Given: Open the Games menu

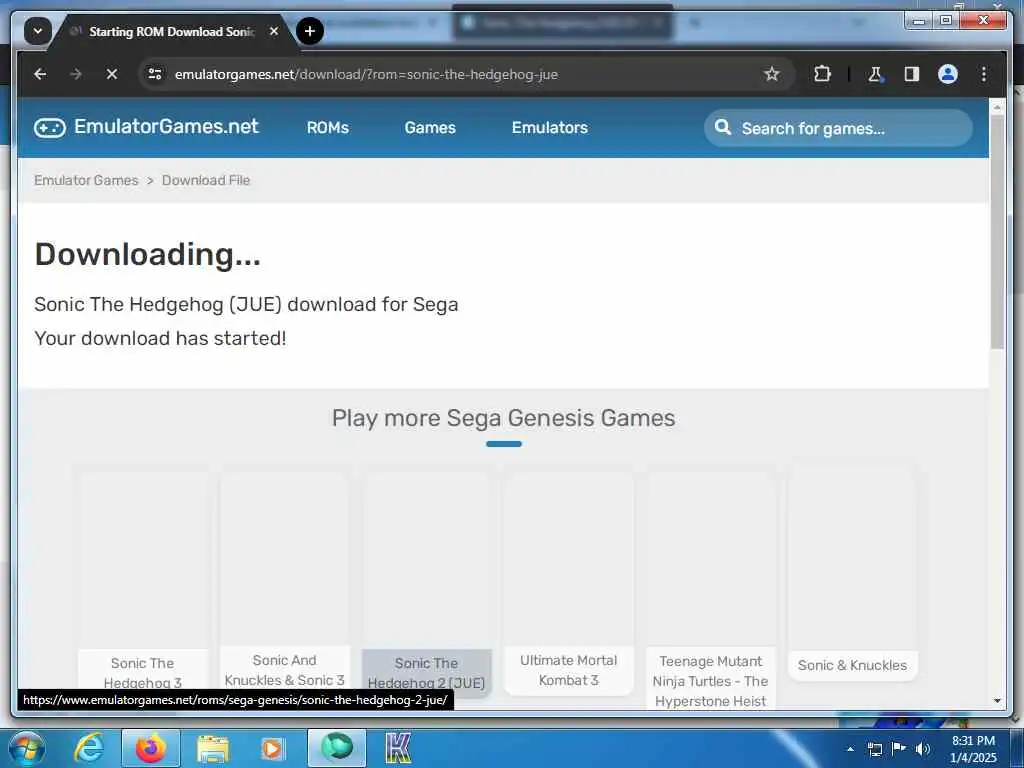Looking at the screenshot, I should pyautogui.click(x=430, y=127).
